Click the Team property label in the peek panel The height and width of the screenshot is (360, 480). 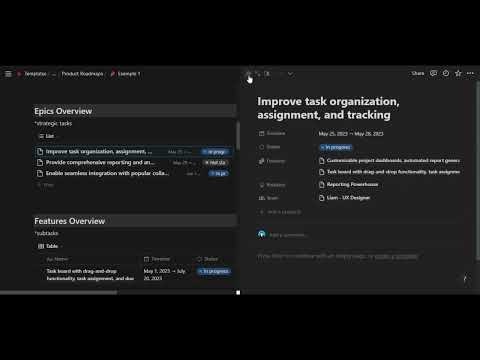269,198
